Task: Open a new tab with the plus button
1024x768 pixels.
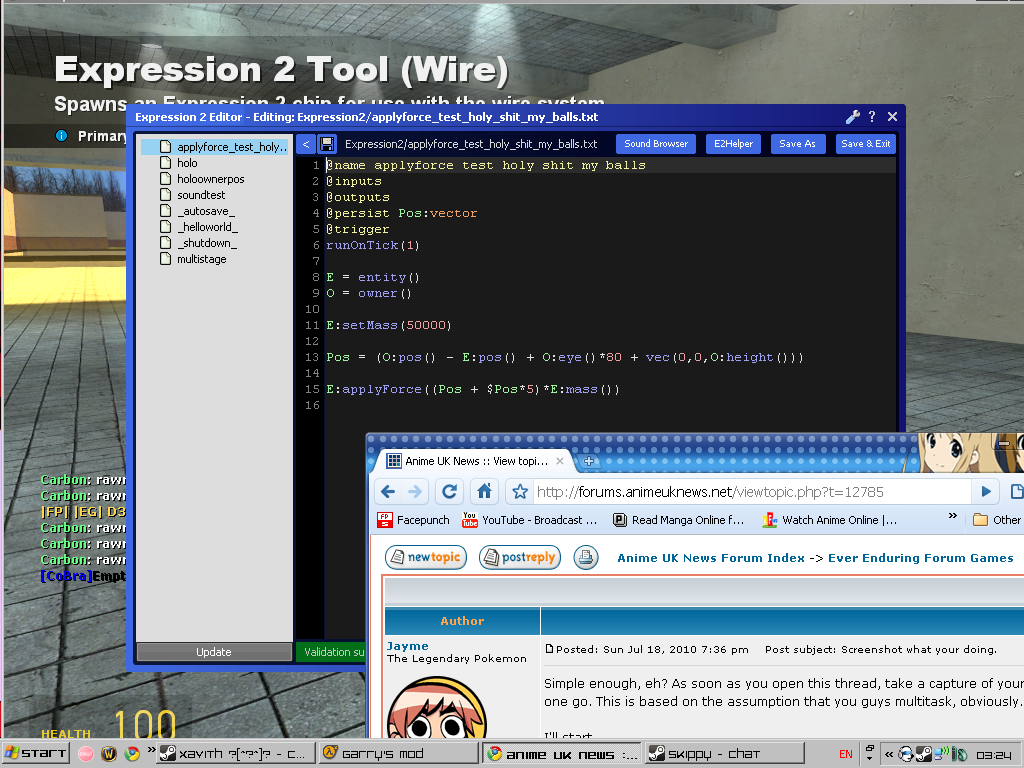Action: [588, 461]
